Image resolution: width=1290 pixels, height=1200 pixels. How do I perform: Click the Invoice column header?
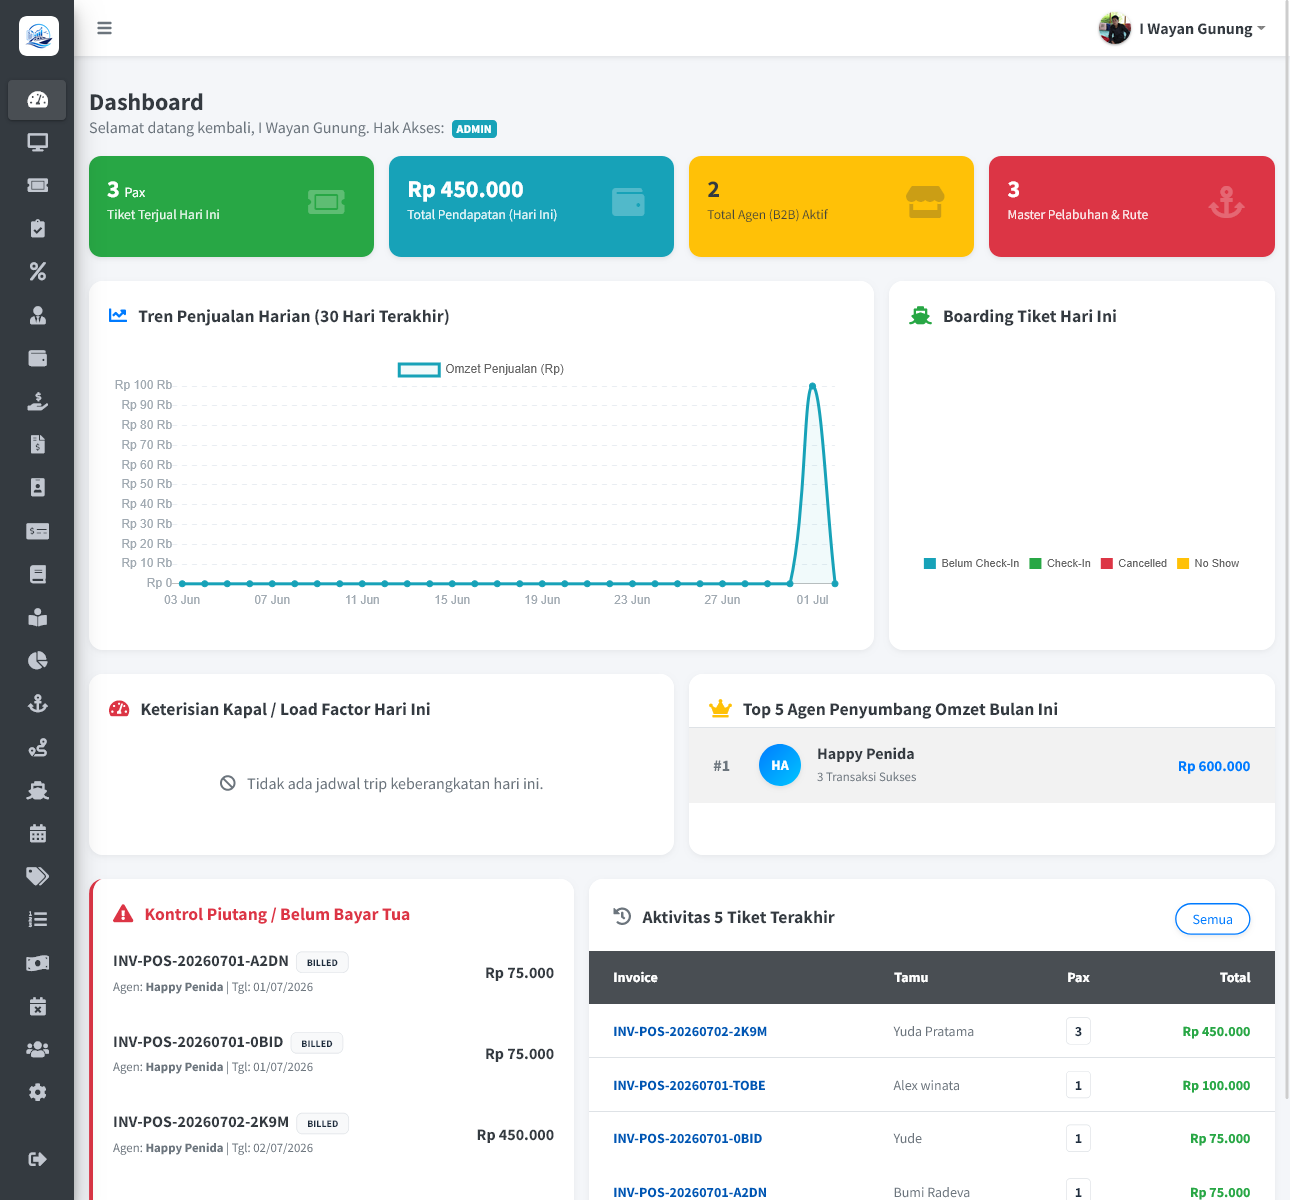(x=635, y=977)
